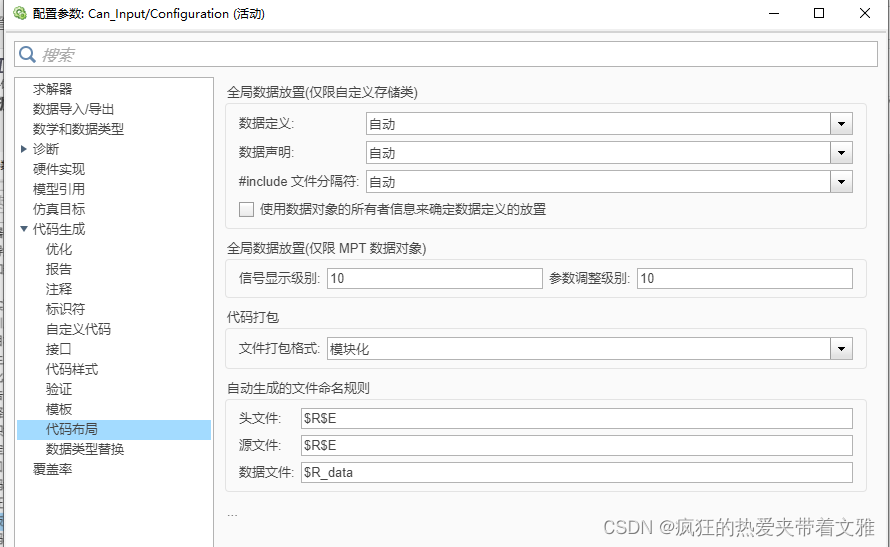The width and height of the screenshot is (890, 547).
Task: Open the 诊断 settings page
Action: pyautogui.click(x=45, y=149)
